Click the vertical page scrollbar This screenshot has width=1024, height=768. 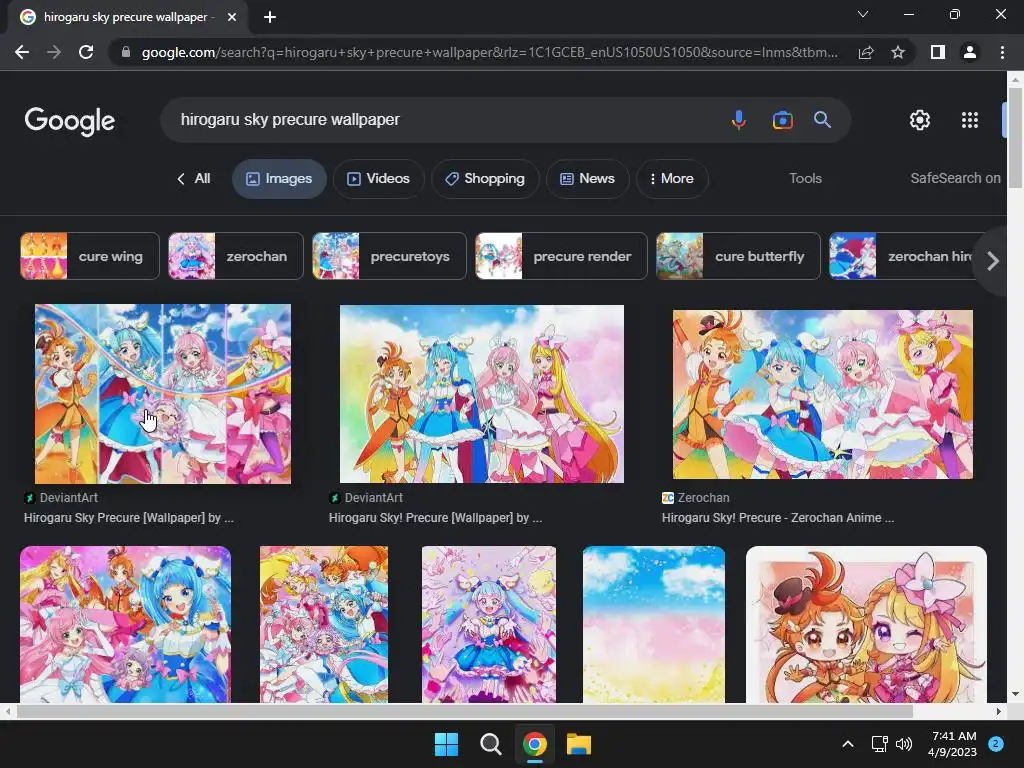(1015, 137)
